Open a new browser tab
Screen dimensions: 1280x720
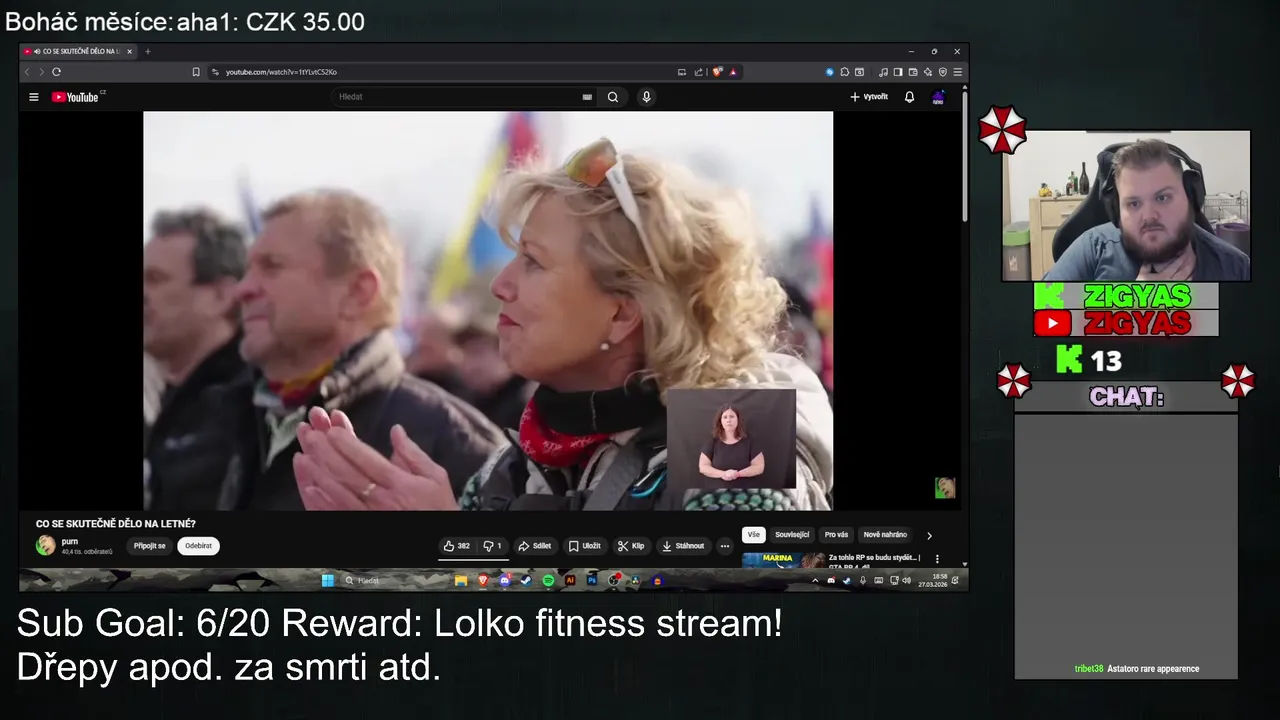[x=148, y=51]
